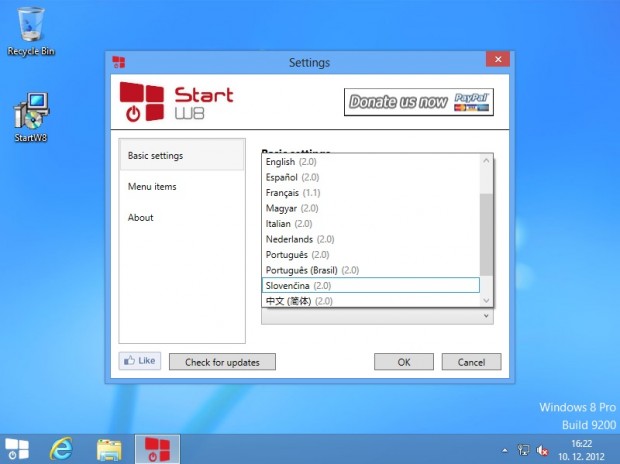Choose Español (2.0) language

coord(371,177)
